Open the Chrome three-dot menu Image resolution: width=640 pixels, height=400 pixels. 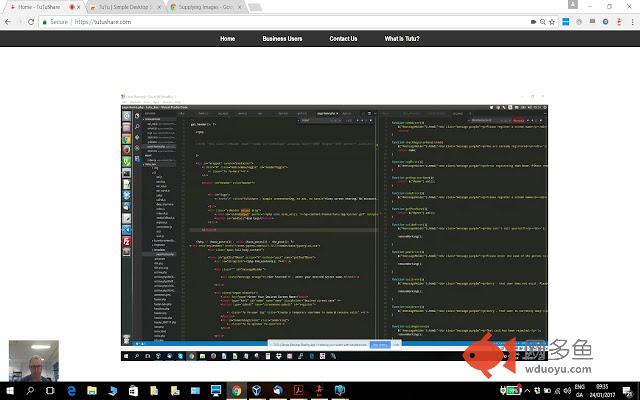632,22
